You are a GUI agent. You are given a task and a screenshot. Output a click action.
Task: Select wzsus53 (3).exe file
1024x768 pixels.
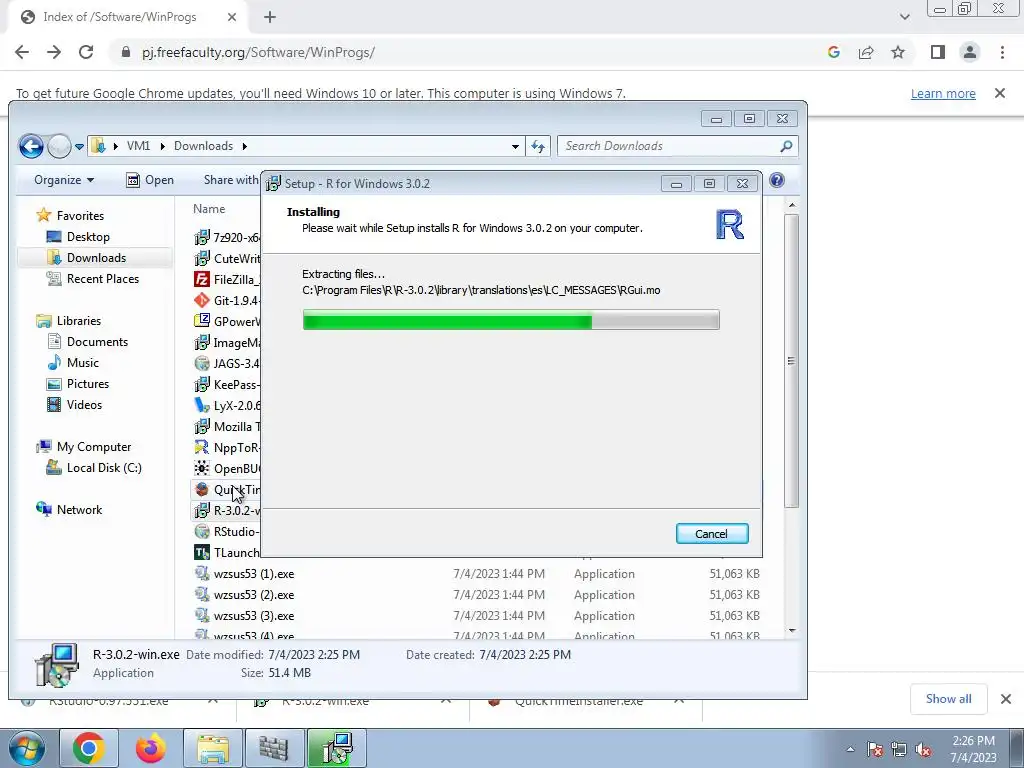(254, 615)
